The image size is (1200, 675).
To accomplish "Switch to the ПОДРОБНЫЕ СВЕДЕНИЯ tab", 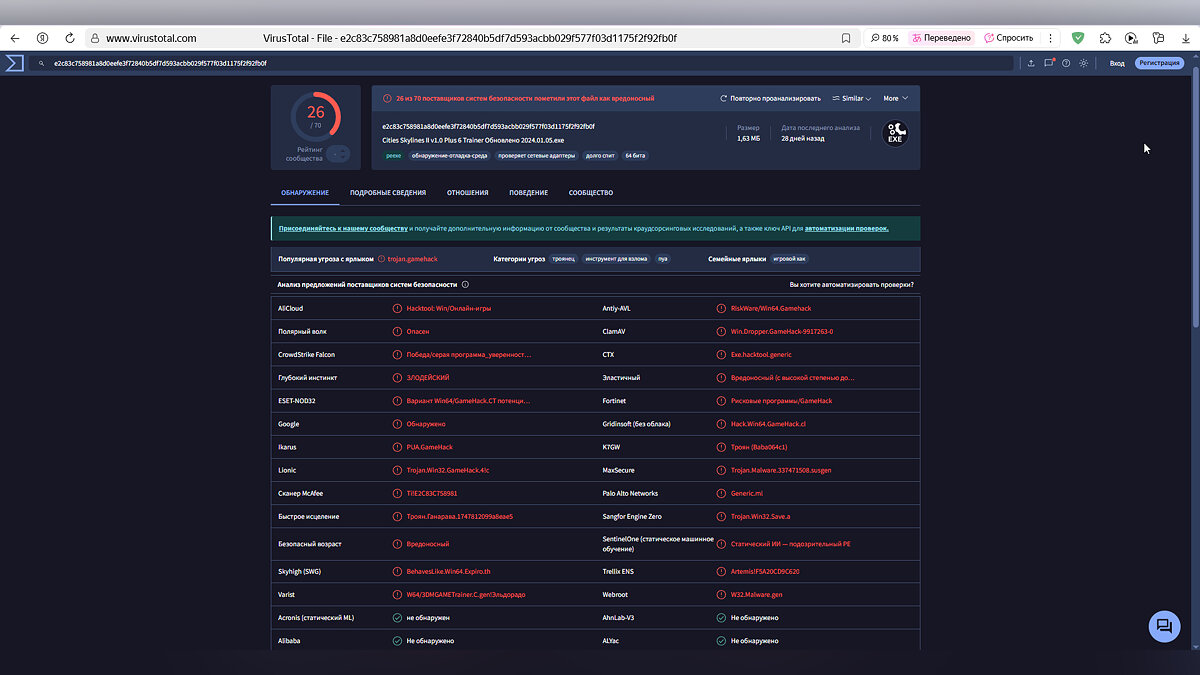I will [x=388, y=193].
